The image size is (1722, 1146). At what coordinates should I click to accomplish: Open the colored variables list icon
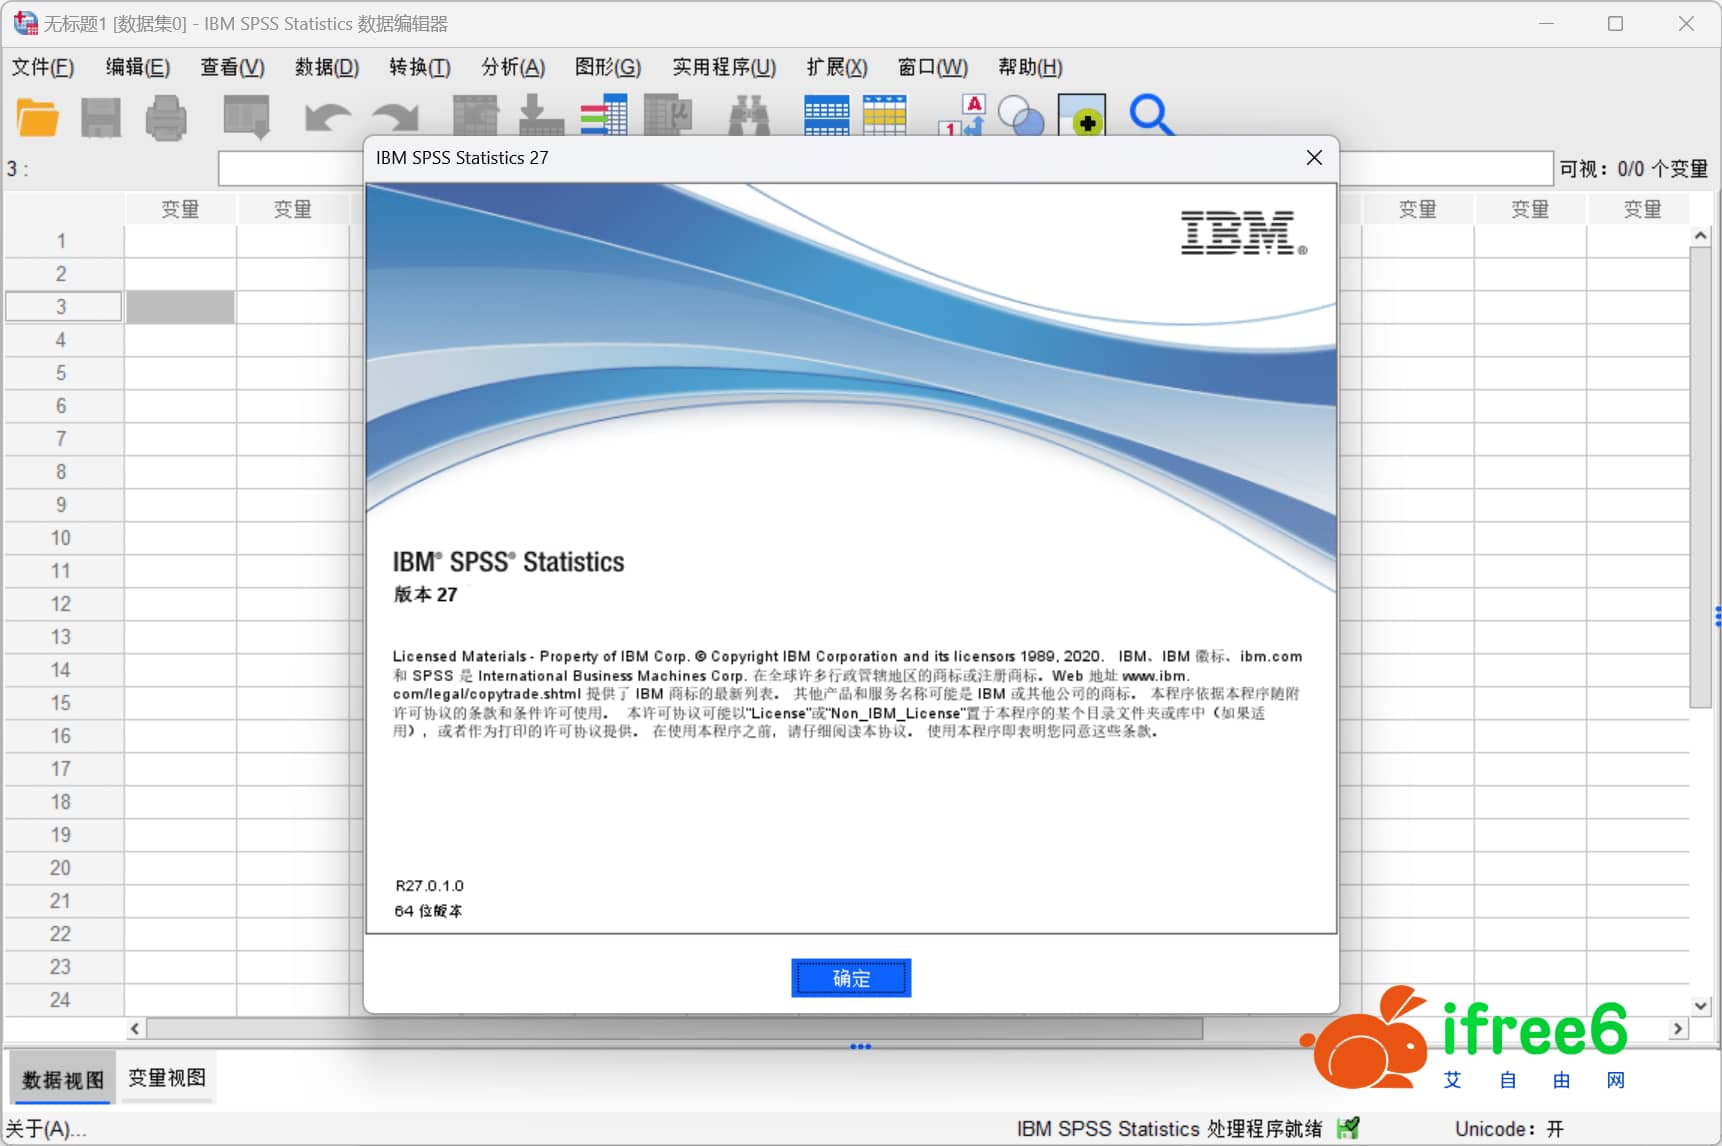[604, 116]
